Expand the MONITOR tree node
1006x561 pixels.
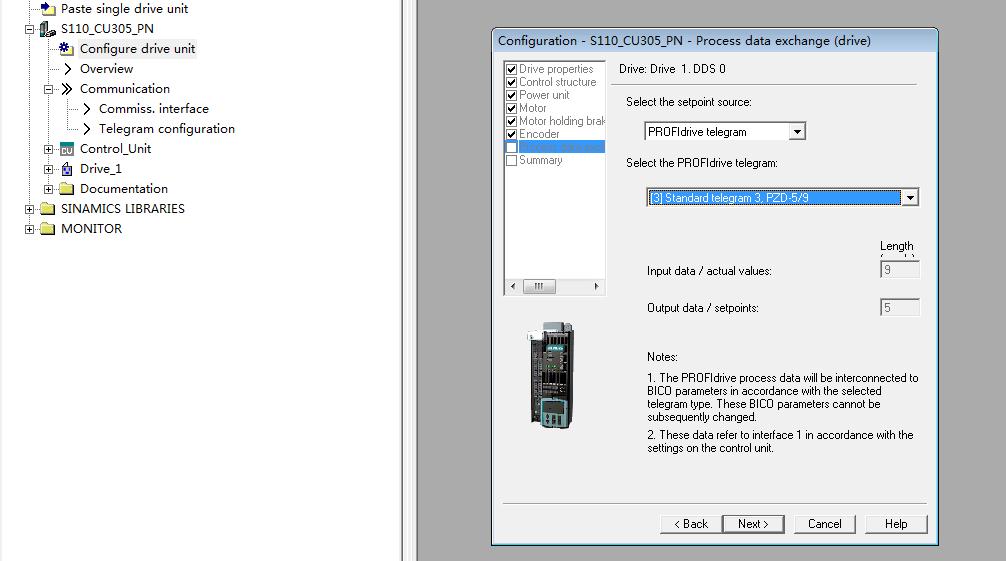tap(29, 229)
